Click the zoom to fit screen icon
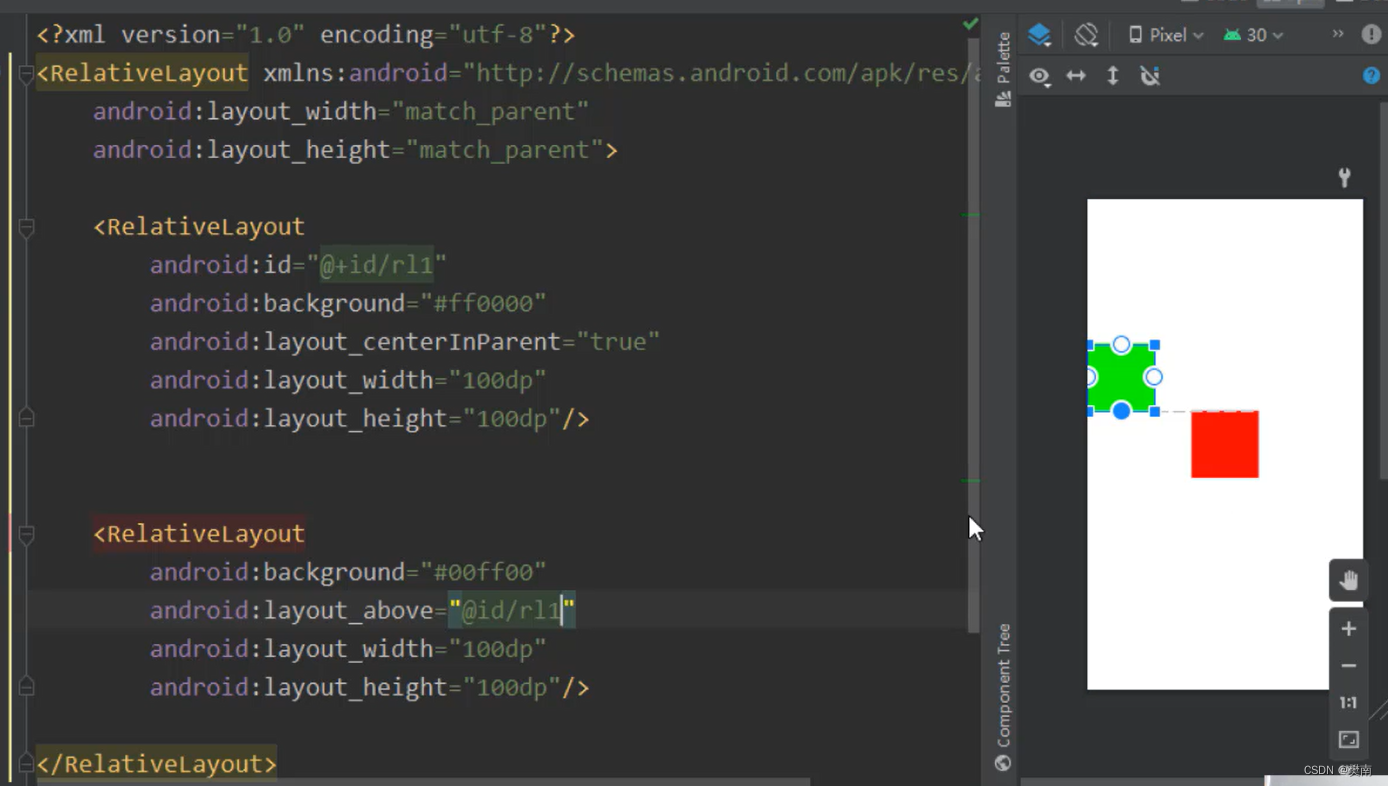The image size is (1388, 786). 1348,740
